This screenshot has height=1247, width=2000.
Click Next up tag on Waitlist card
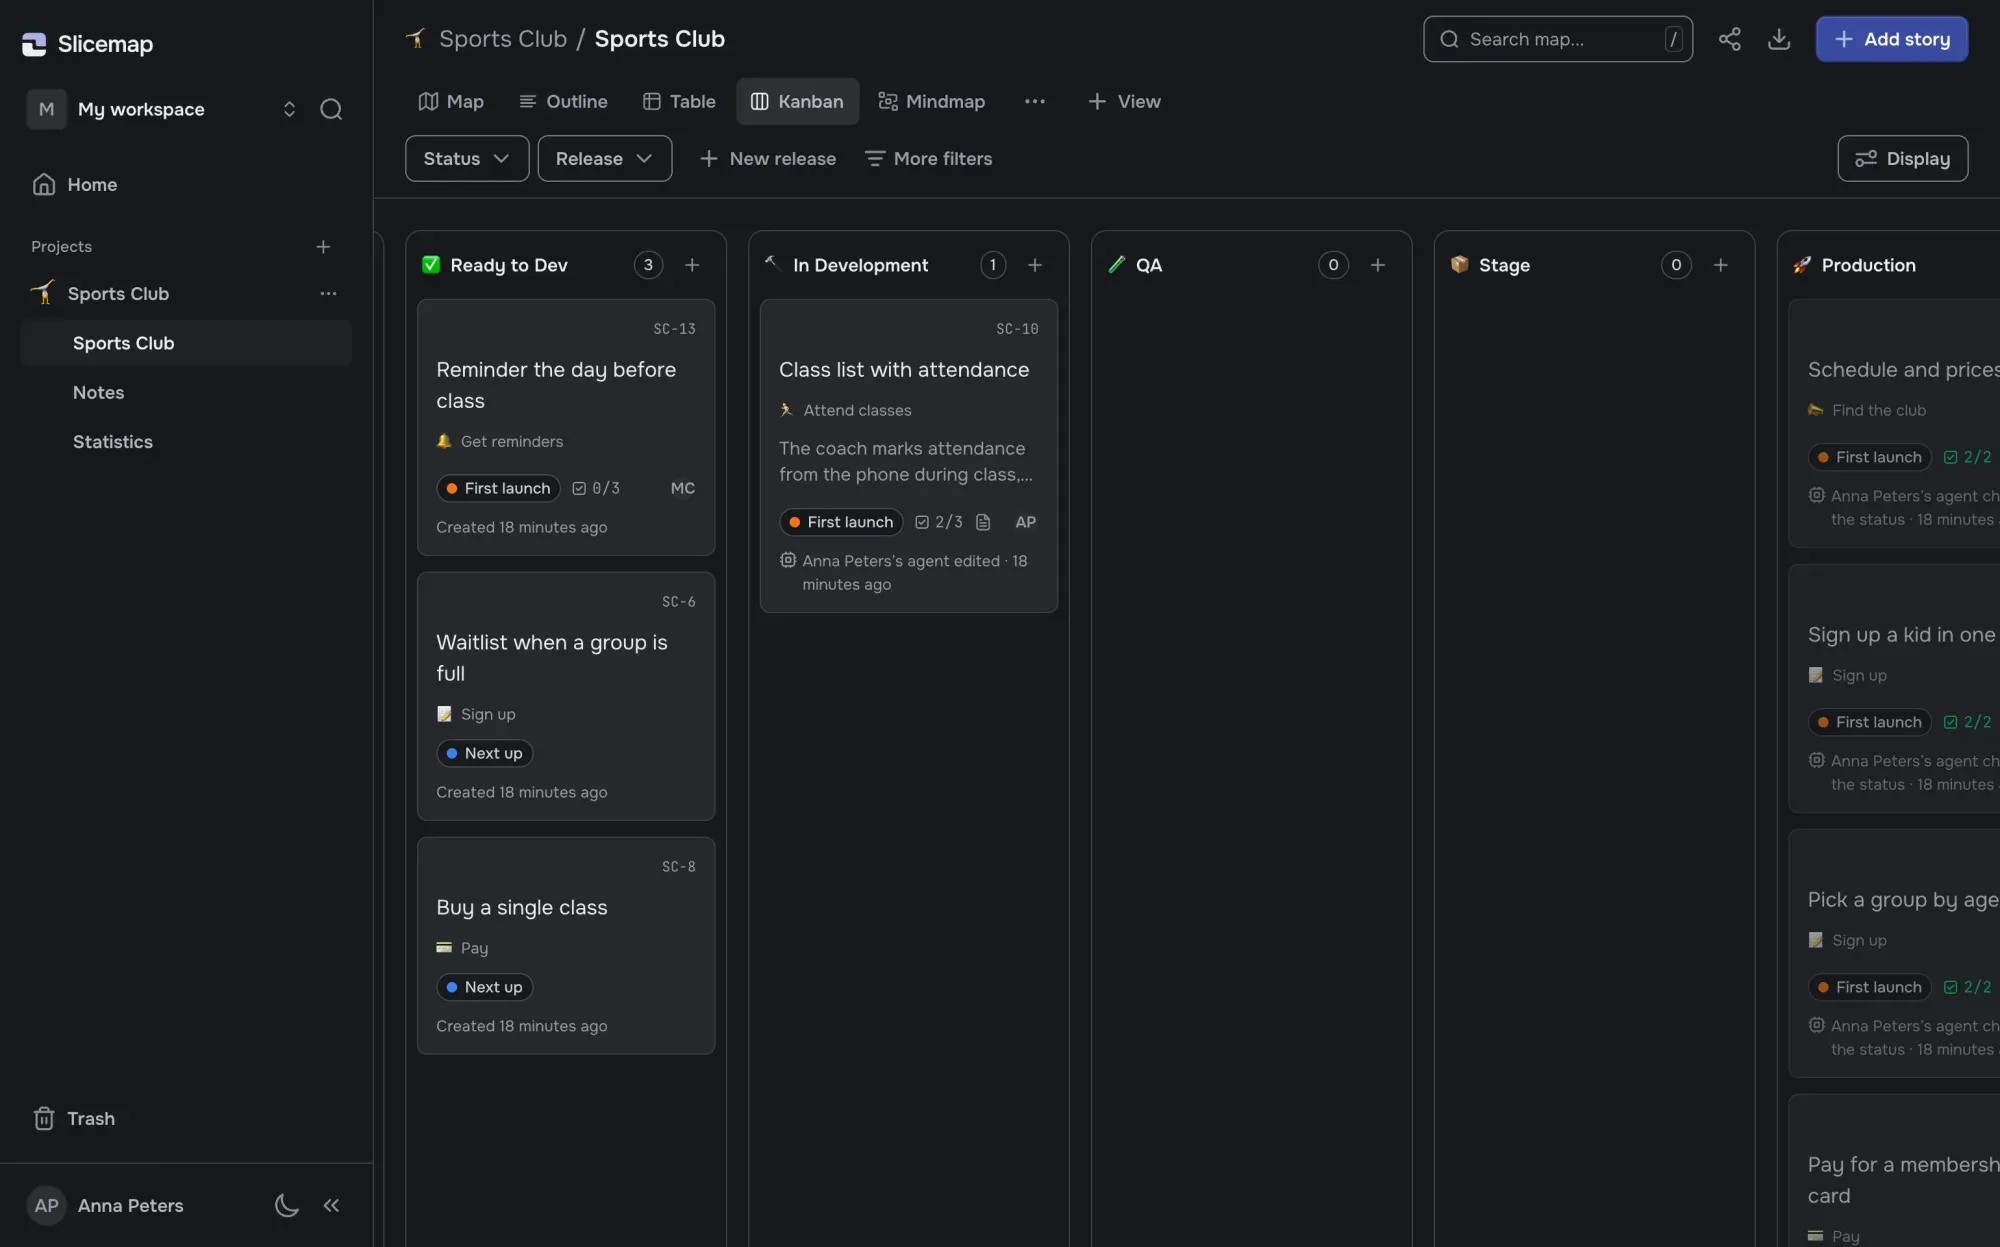(485, 753)
